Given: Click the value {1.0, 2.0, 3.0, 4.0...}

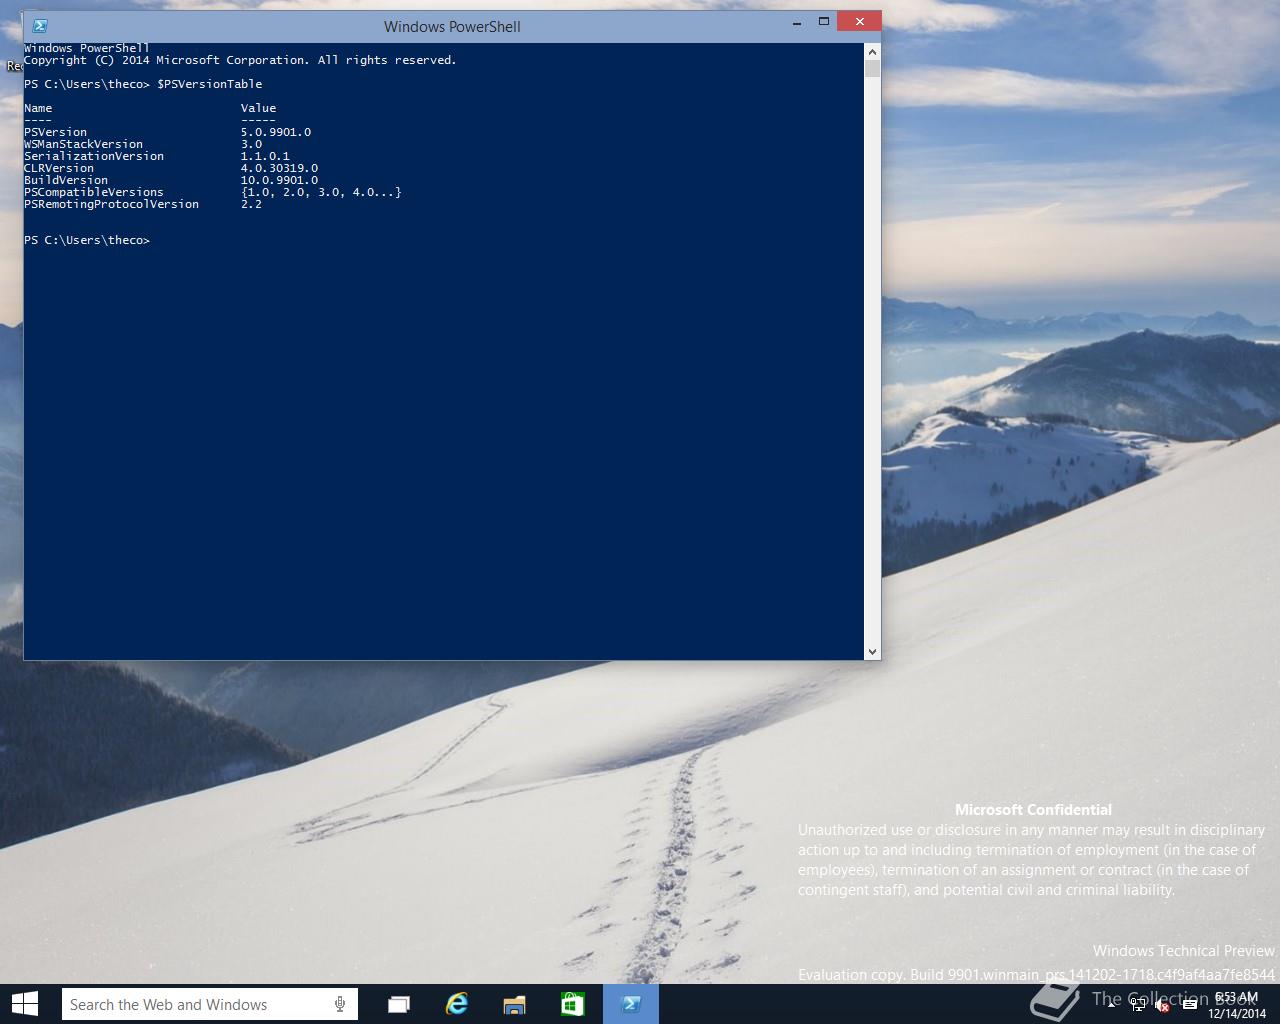Looking at the screenshot, I should coord(321,192).
